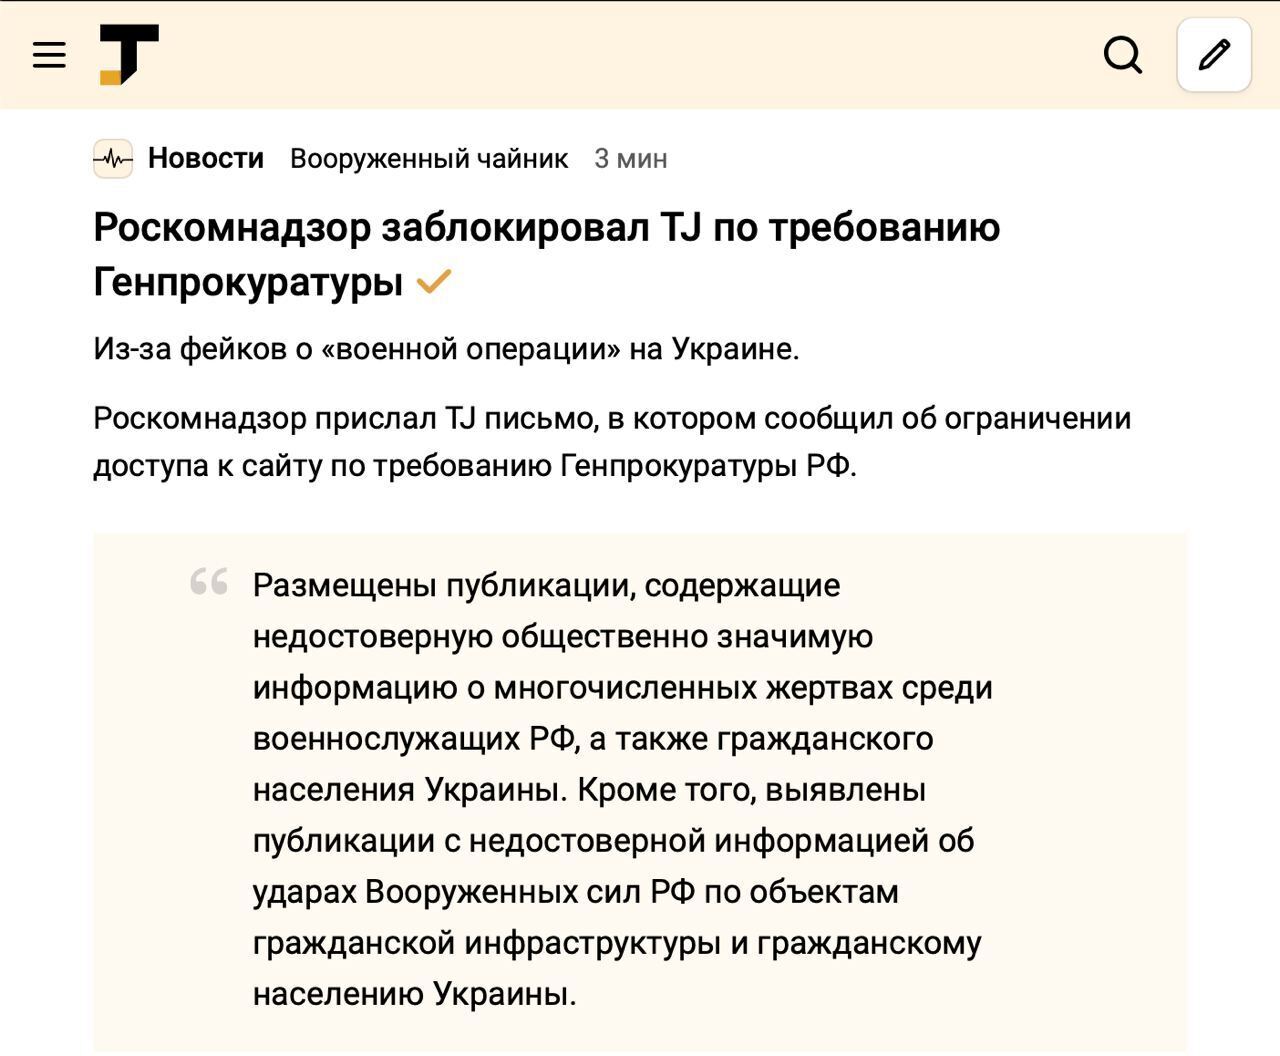Click empty area of the top header bar
Screen dimensions: 1280x1056
click(640, 54)
